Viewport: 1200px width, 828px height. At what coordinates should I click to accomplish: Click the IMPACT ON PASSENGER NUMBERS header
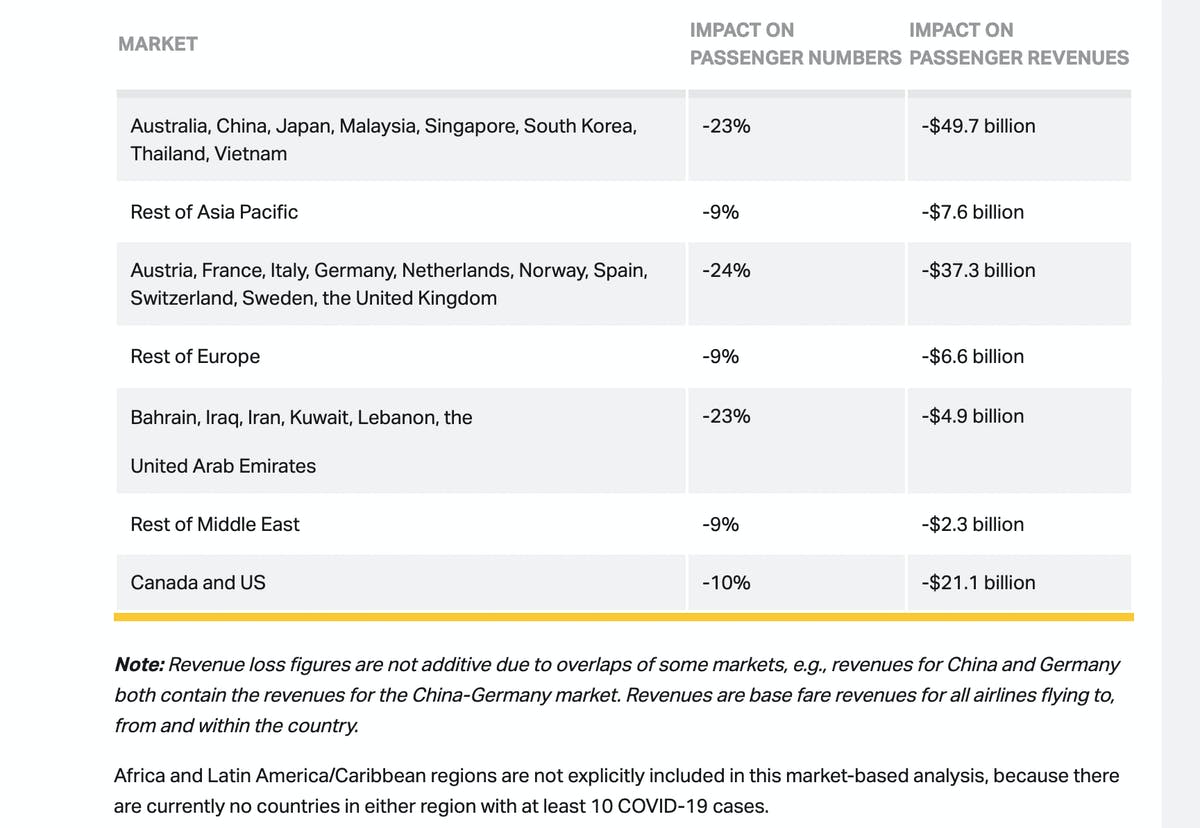tap(795, 44)
